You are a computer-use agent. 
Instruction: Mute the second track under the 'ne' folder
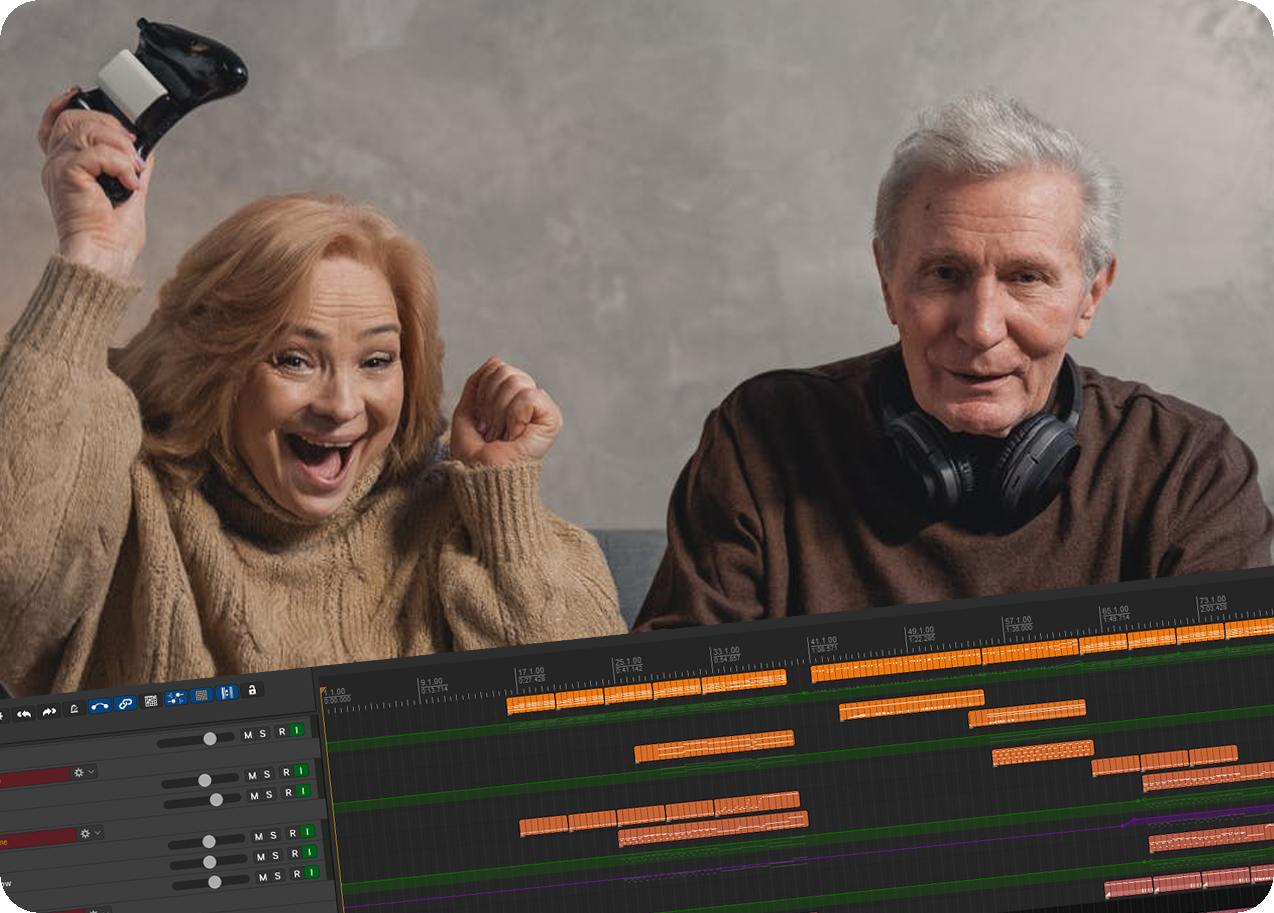[260, 857]
